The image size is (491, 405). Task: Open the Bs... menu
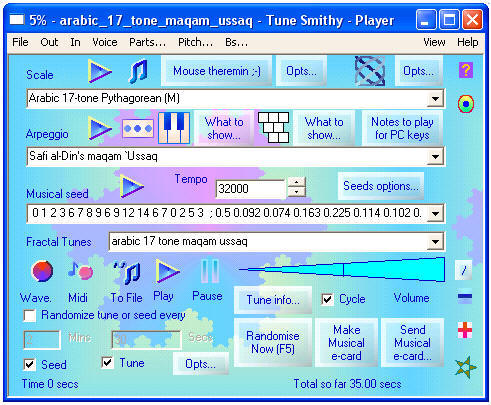(236, 42)
